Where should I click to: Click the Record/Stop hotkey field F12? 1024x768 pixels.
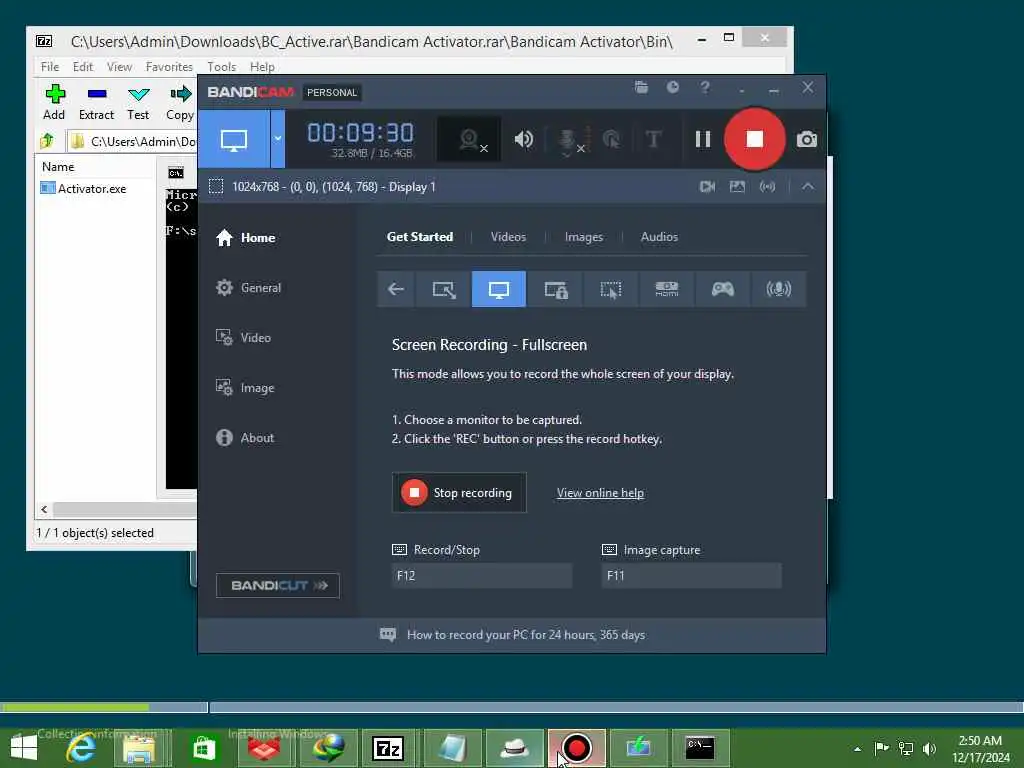click(482, 576)
